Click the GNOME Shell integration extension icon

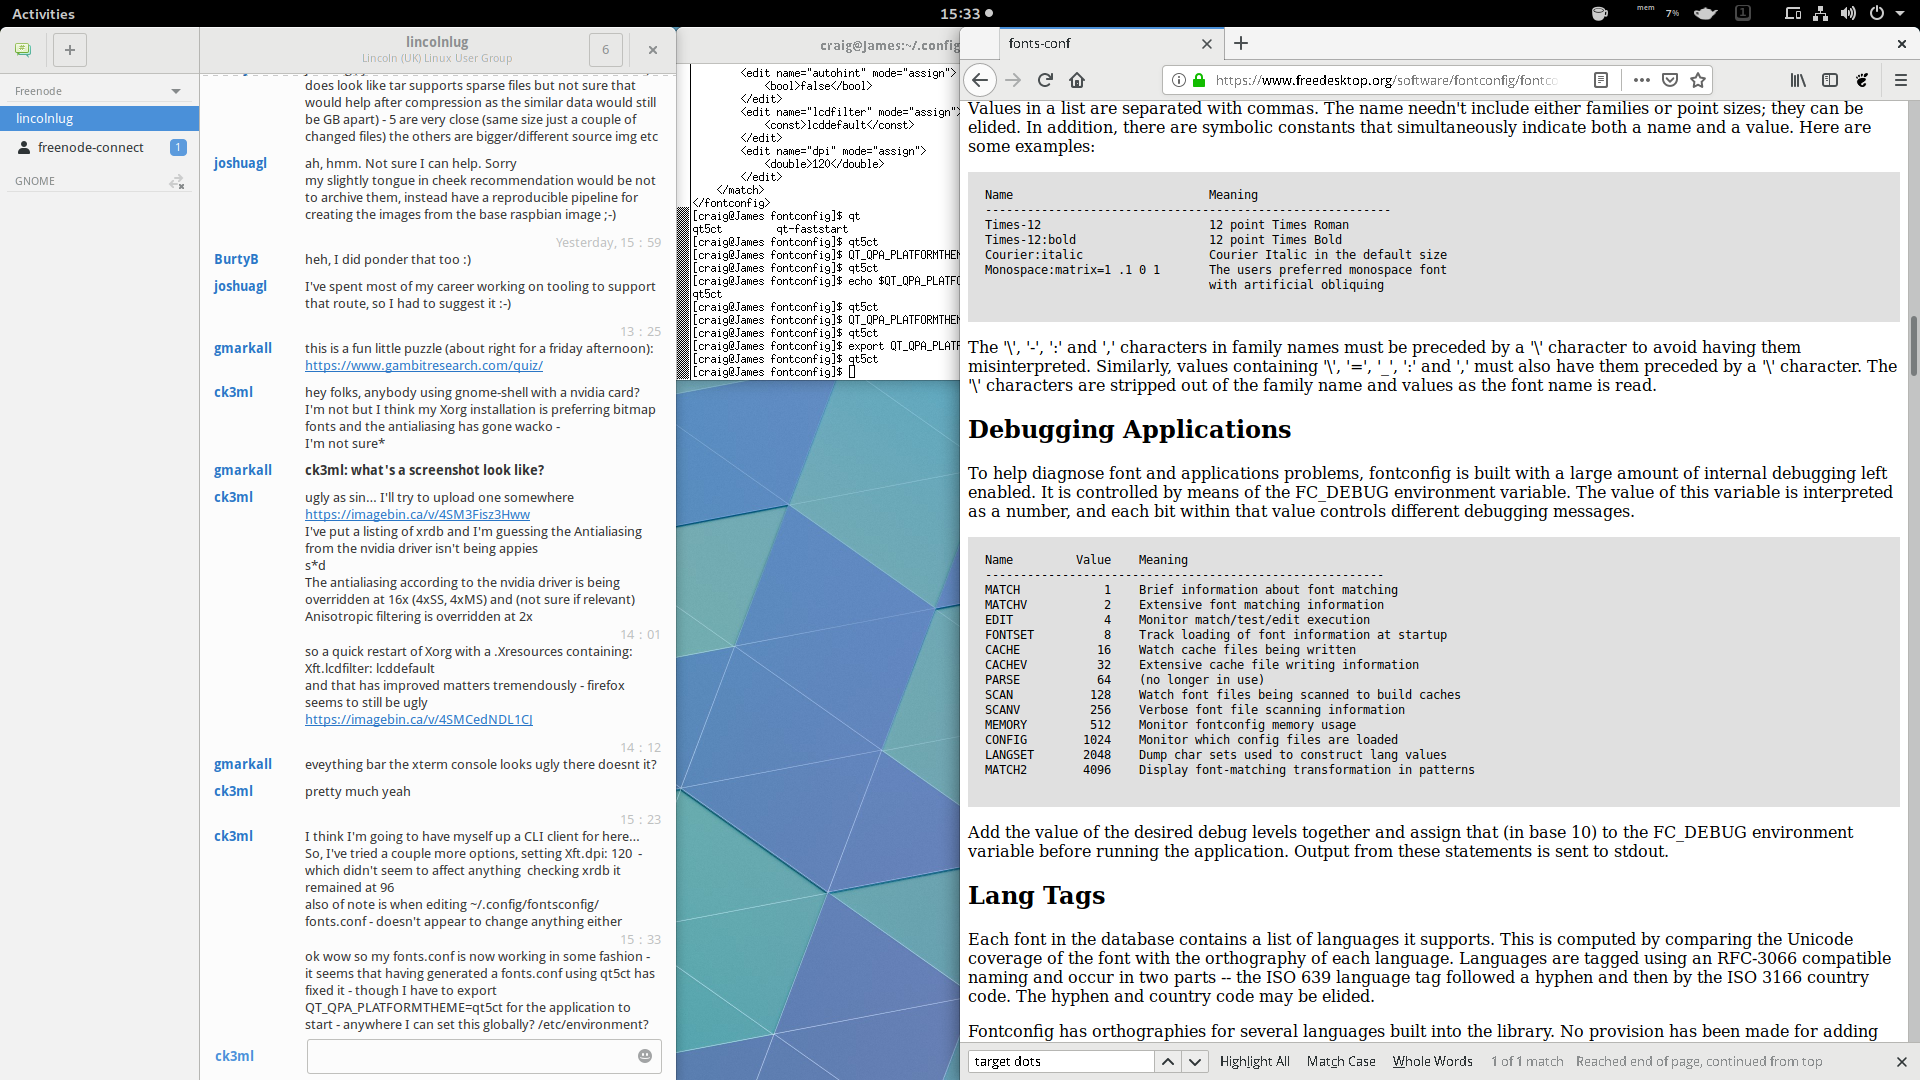(x=1862, y=80)
